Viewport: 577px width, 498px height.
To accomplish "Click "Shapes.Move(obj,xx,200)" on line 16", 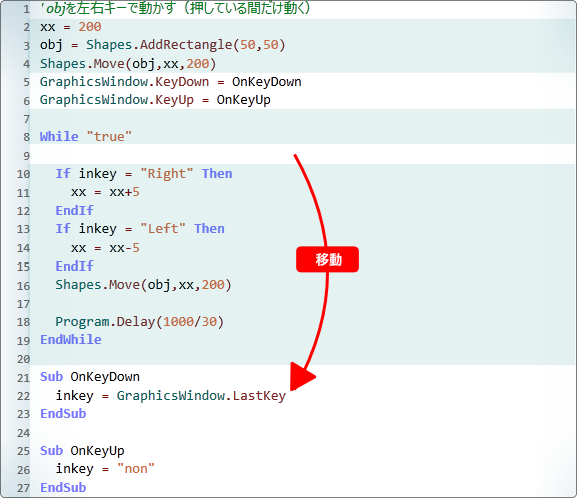I will click(x=143, y=285).
